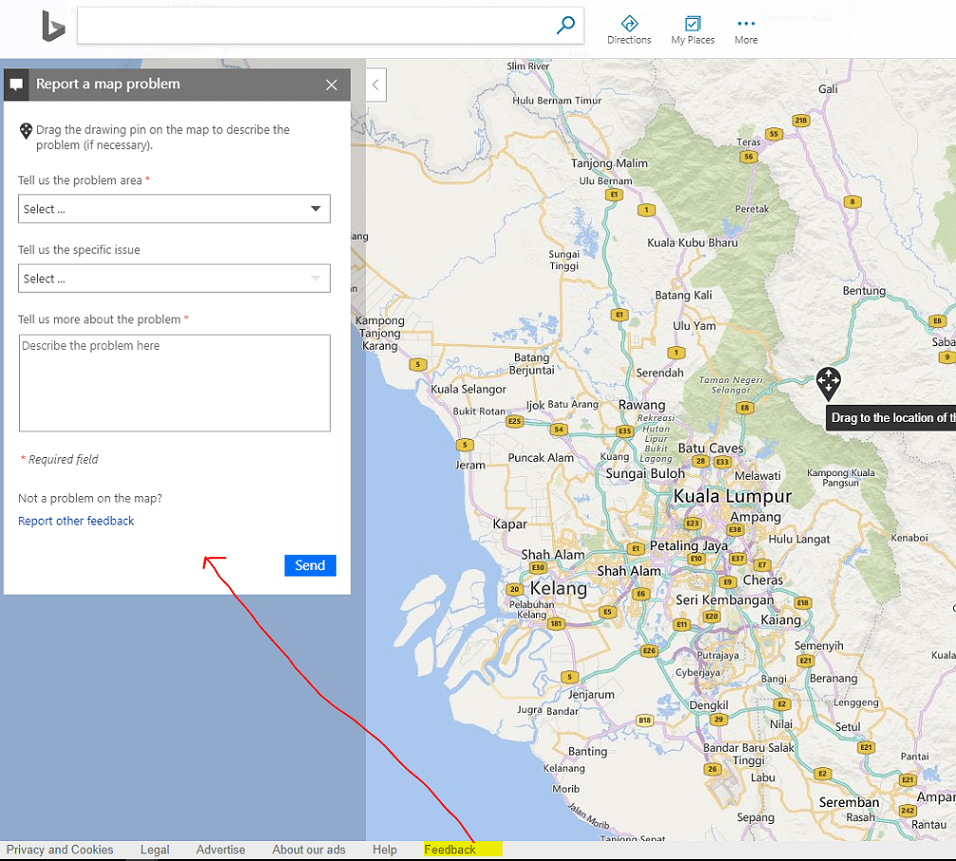The height and width of the screenshot is (861, 956).
Task: Open the Report other feedback link
Action: point(76,520)
